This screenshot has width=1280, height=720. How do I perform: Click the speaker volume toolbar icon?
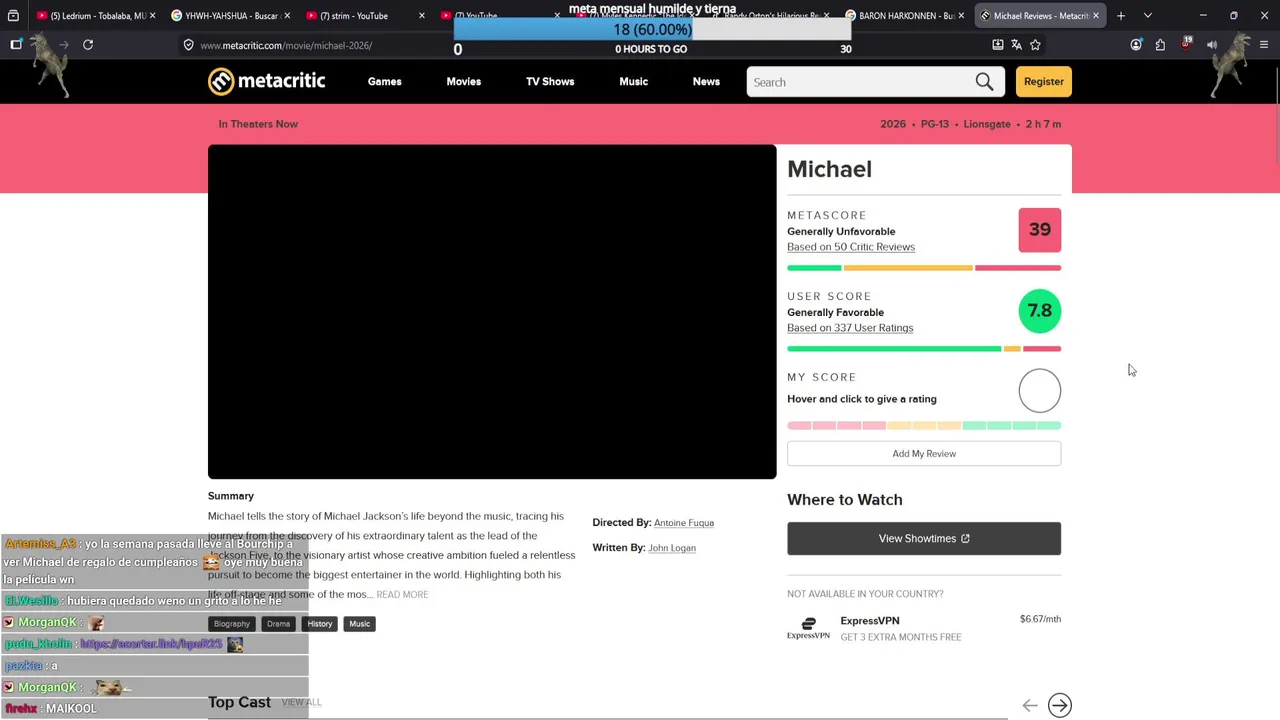click(1212, 45)
